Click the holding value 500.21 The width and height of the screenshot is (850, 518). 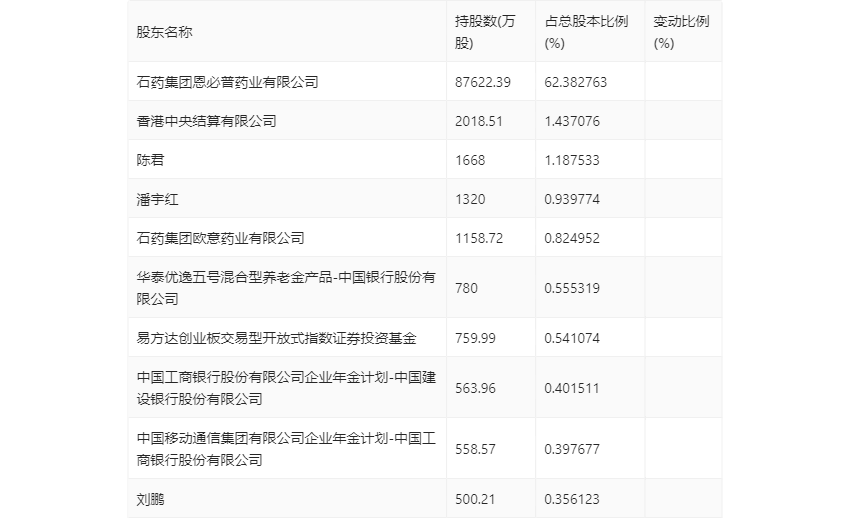[475, 499]
